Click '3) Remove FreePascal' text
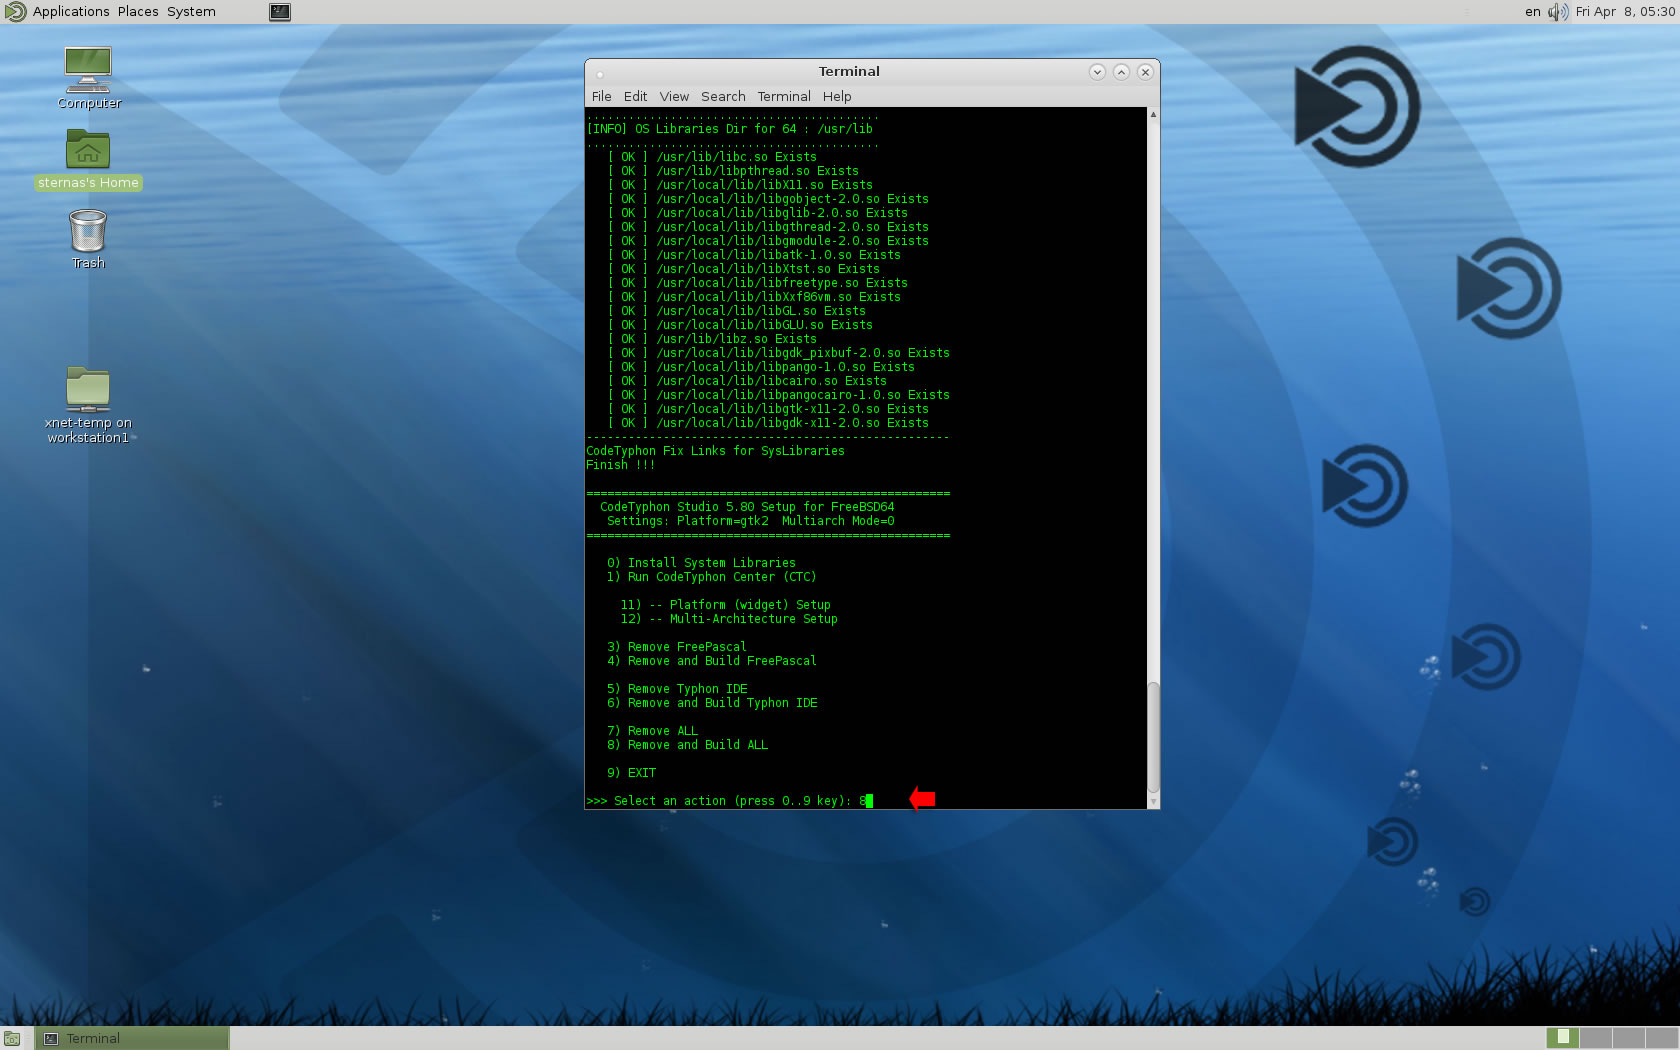 (x=676, y=647)
